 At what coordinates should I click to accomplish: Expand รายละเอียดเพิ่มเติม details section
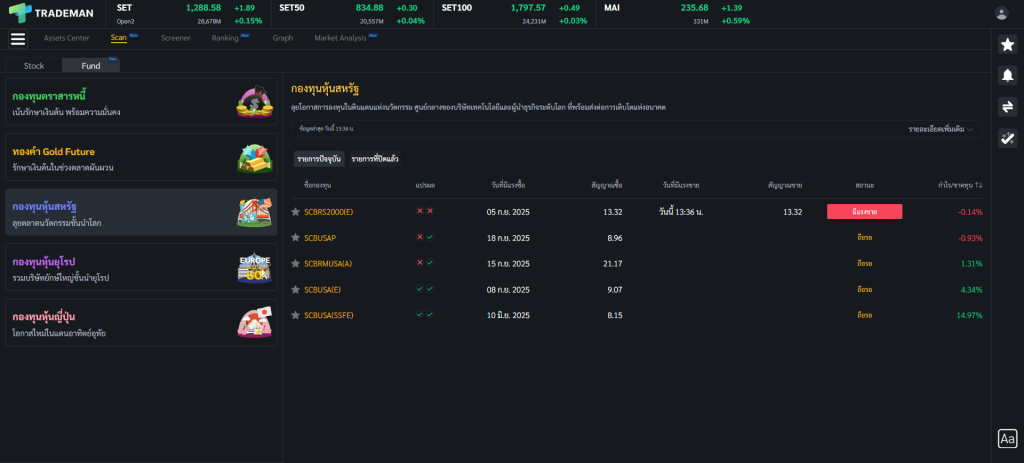click(941, 130)
